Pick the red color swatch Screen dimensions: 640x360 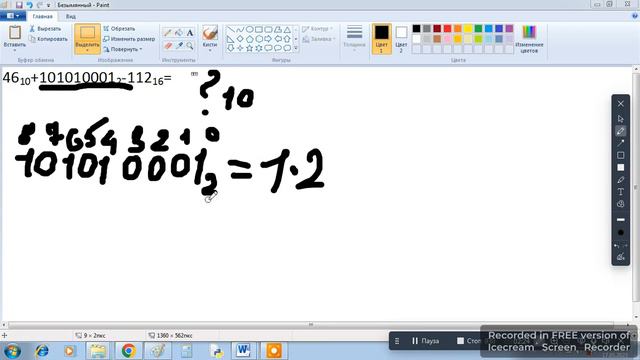pos(447,29)
